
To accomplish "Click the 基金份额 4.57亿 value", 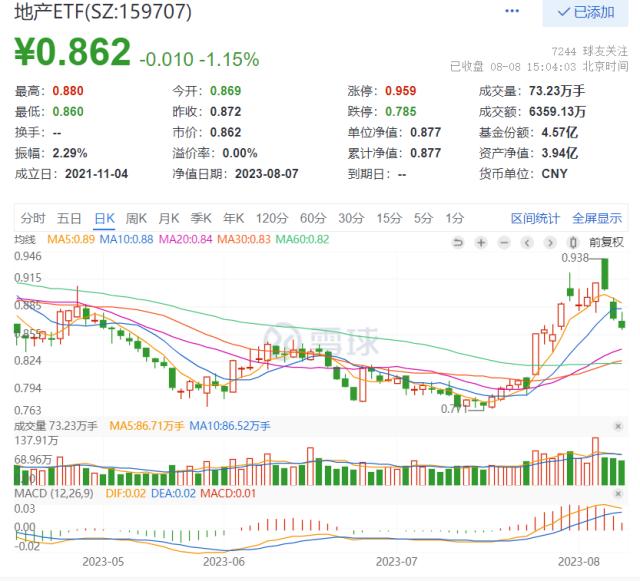I will (560, 132).
